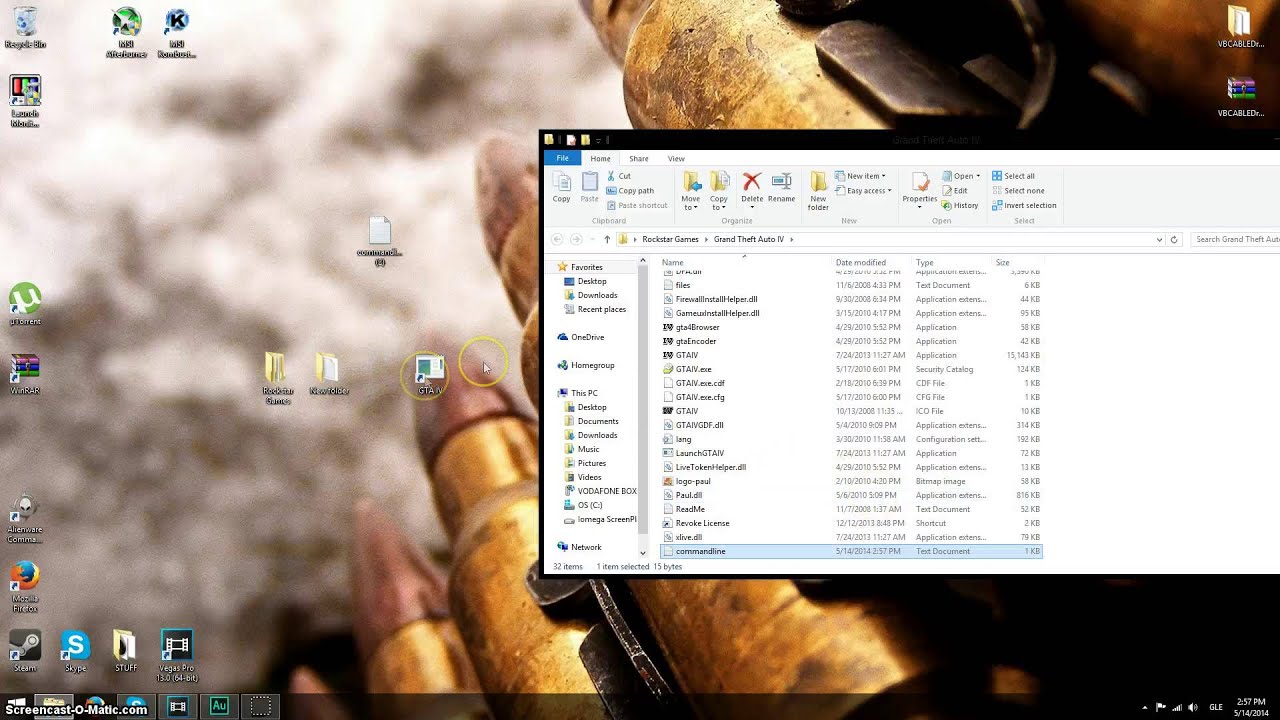
Task: Select the New folder desktop icon
Action: click(x=328, y=374)
